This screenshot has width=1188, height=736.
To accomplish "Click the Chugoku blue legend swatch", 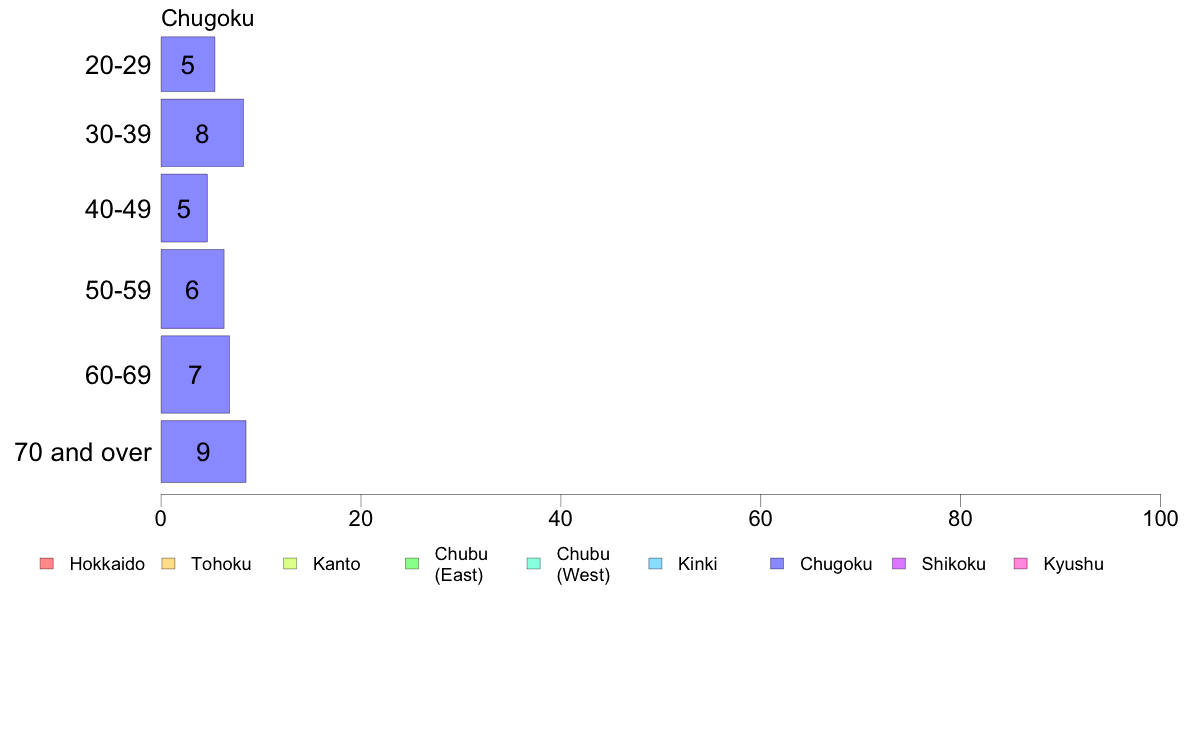I will [x=777, y=563].
